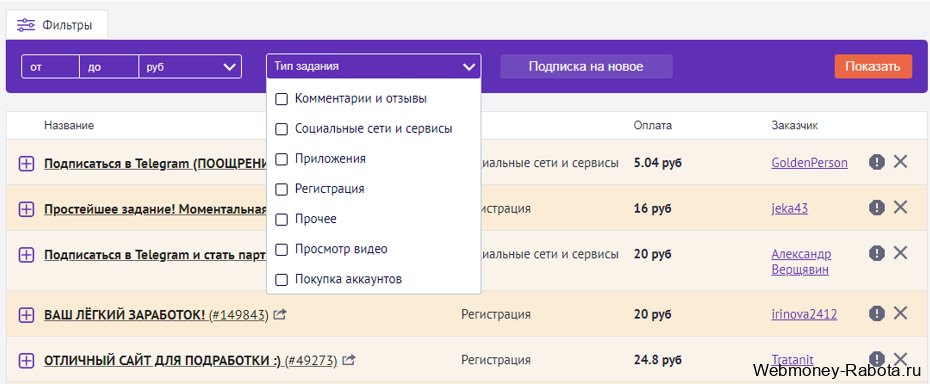Expand the 'Подписаться в Telegram (ПООЩРЕНИ' row plus icon
The image size is (930, 388).
(x=26, y=163)
